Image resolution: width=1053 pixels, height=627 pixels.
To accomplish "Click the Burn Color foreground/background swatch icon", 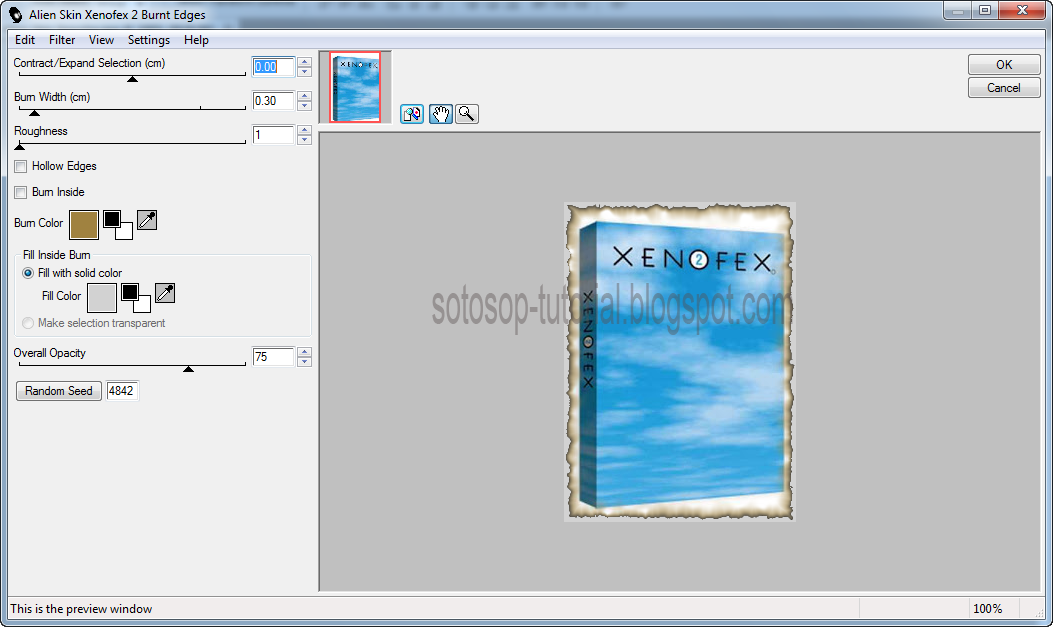I will coord(118,225).
